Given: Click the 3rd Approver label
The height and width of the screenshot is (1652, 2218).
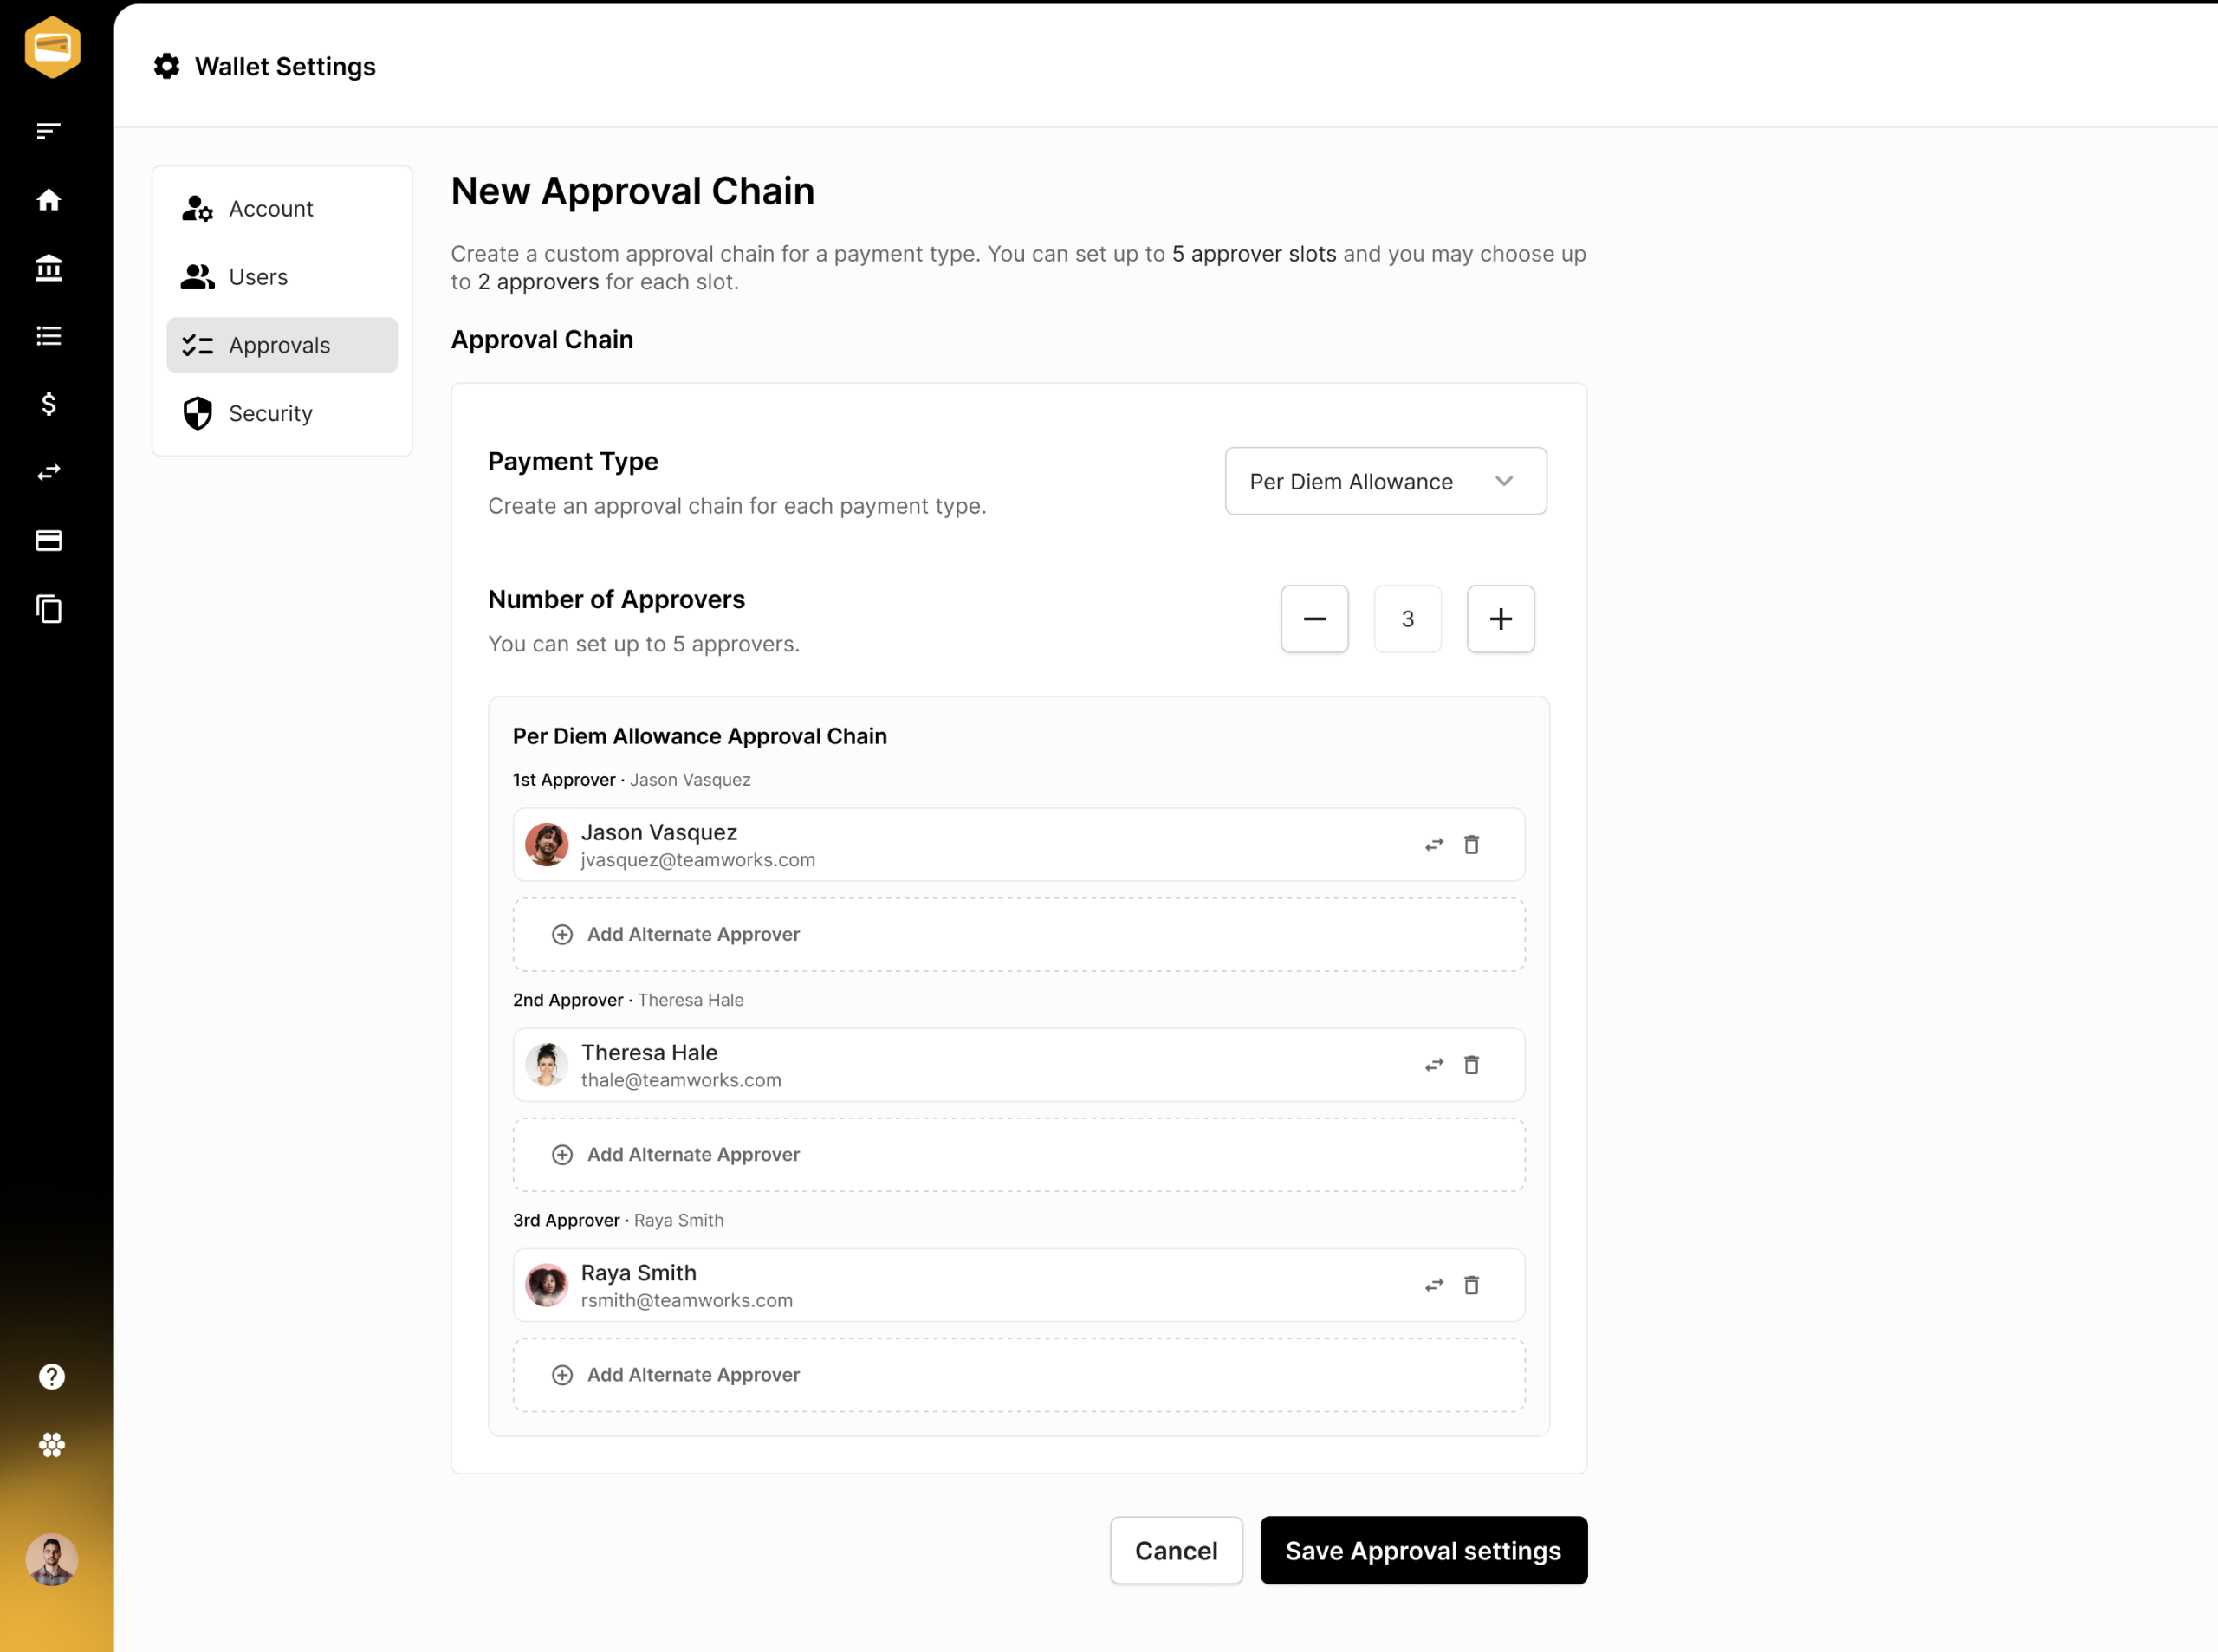Looking at the screenshot, I should point(566,1220).
